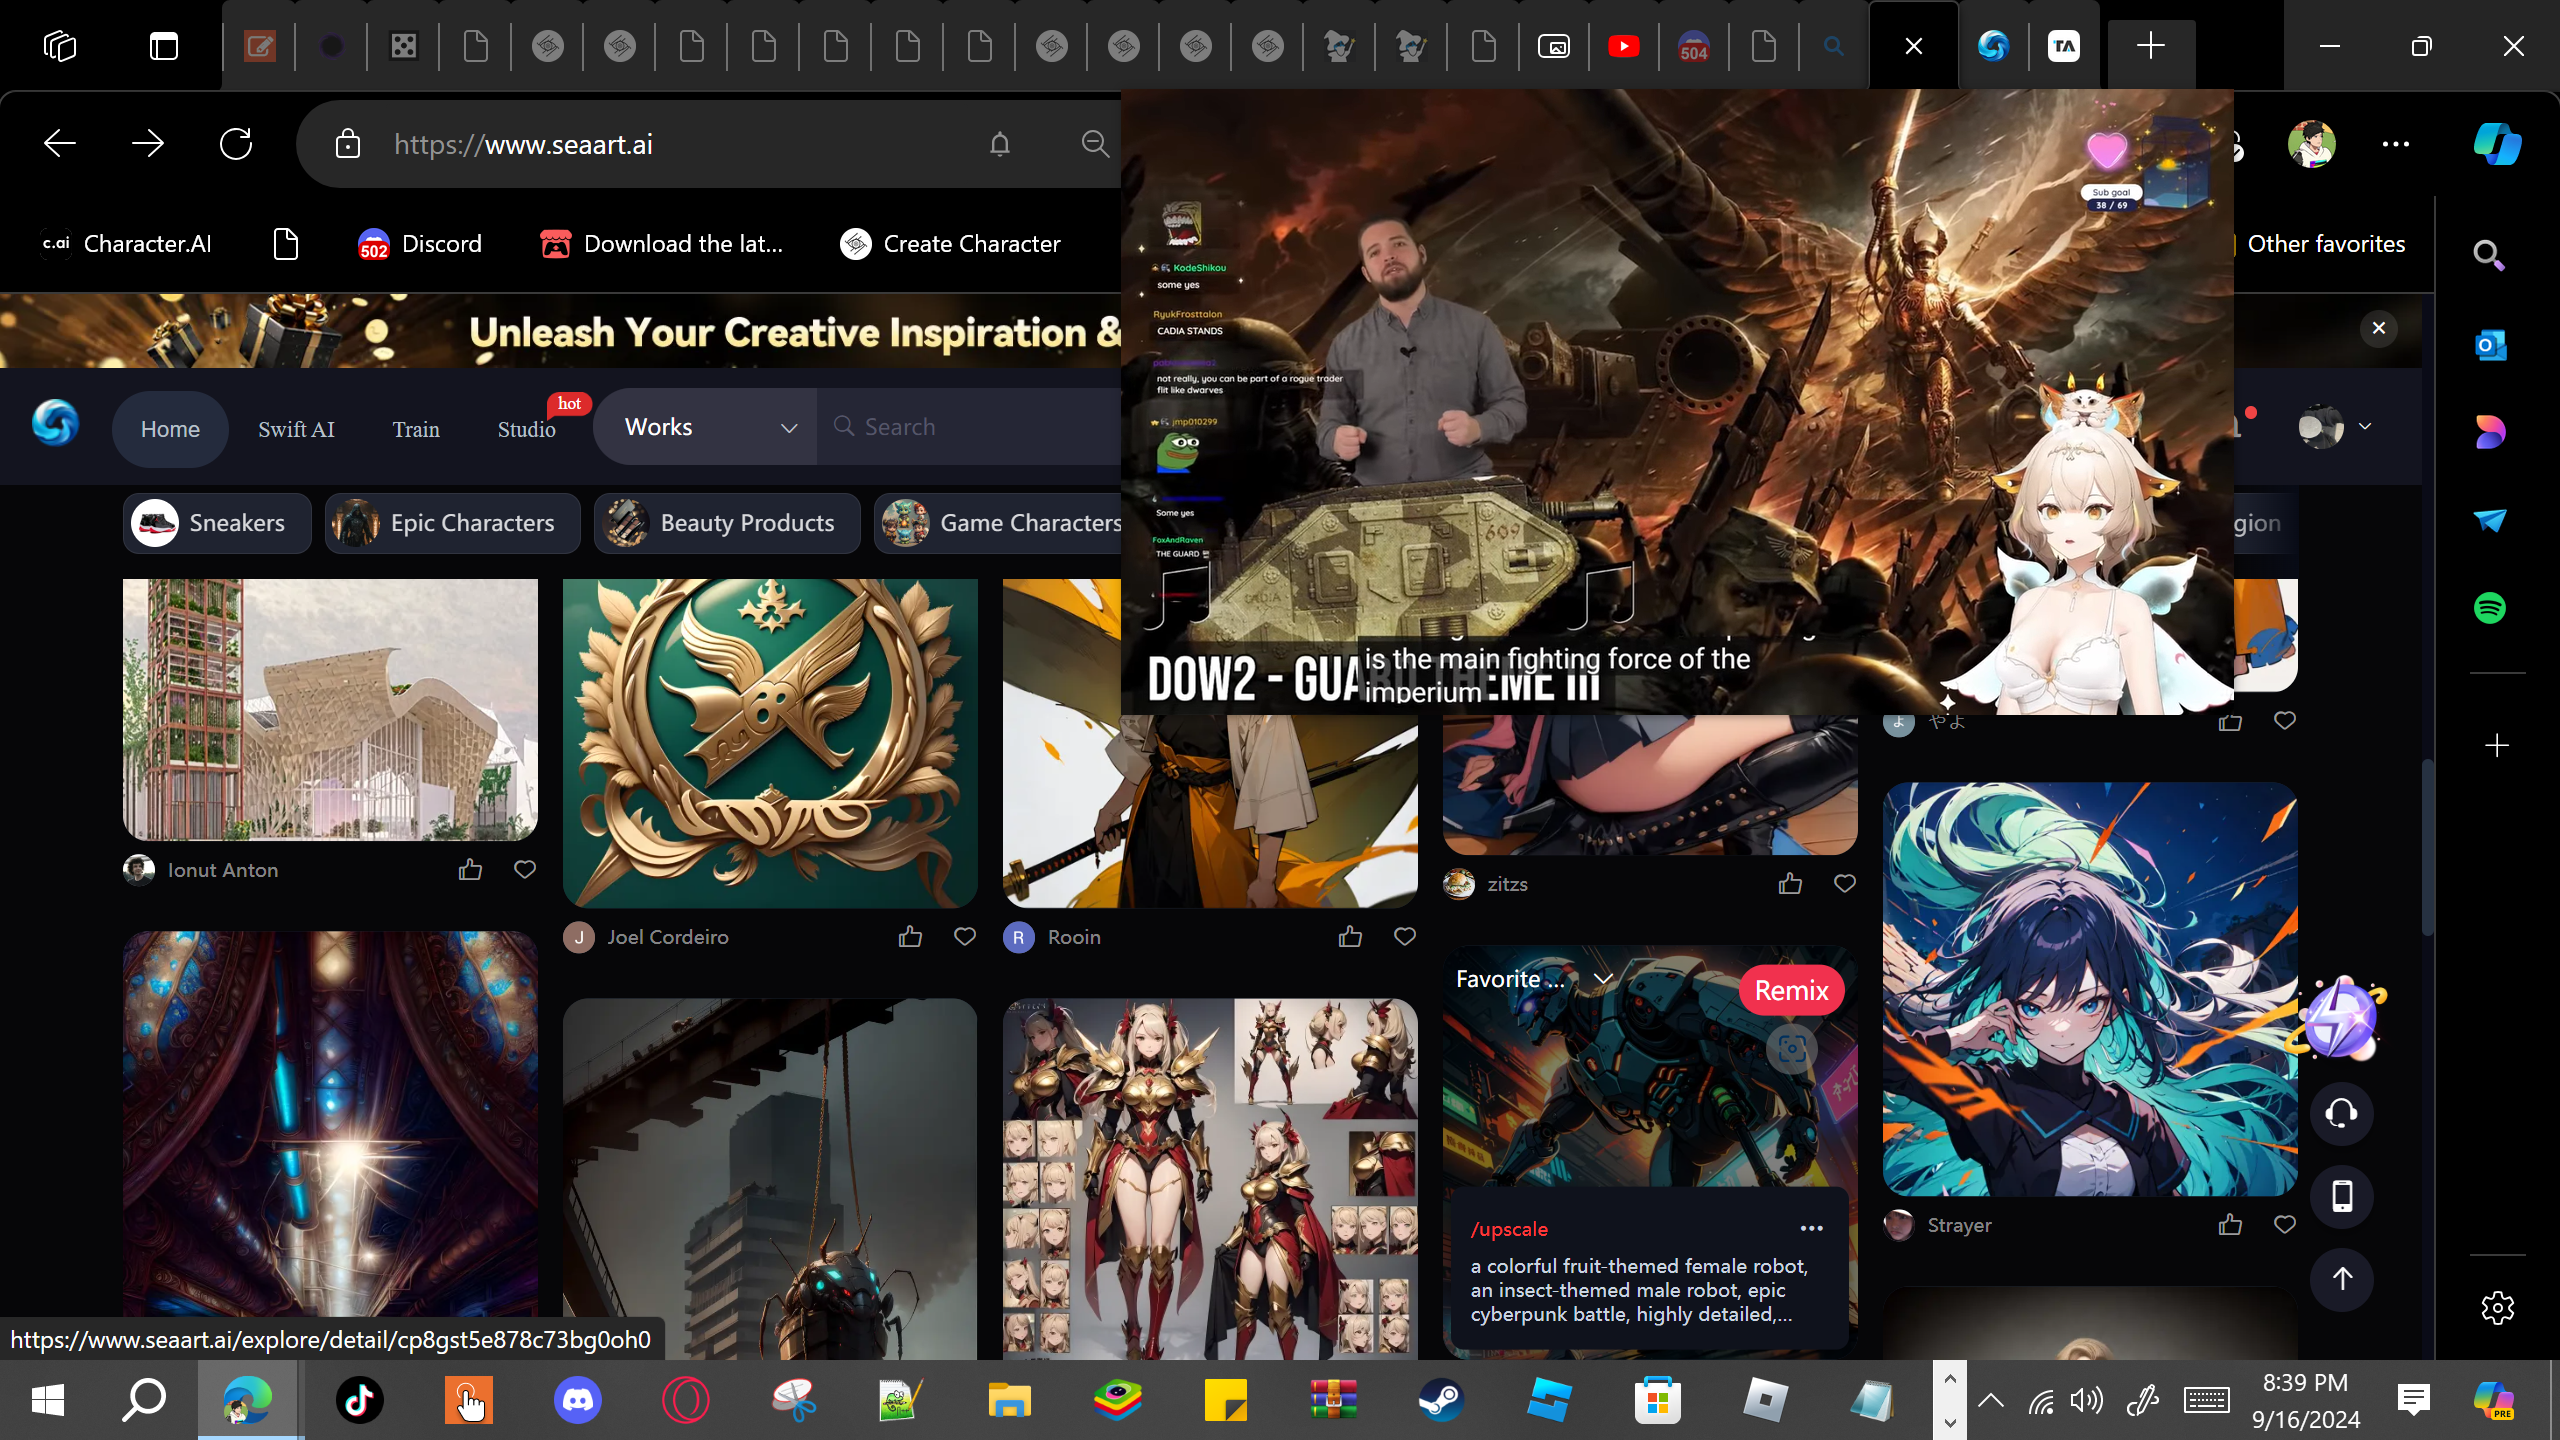Click the image search icon on robot card
Screen dimensions: 2560x1440
[x=1791, y=1048]
